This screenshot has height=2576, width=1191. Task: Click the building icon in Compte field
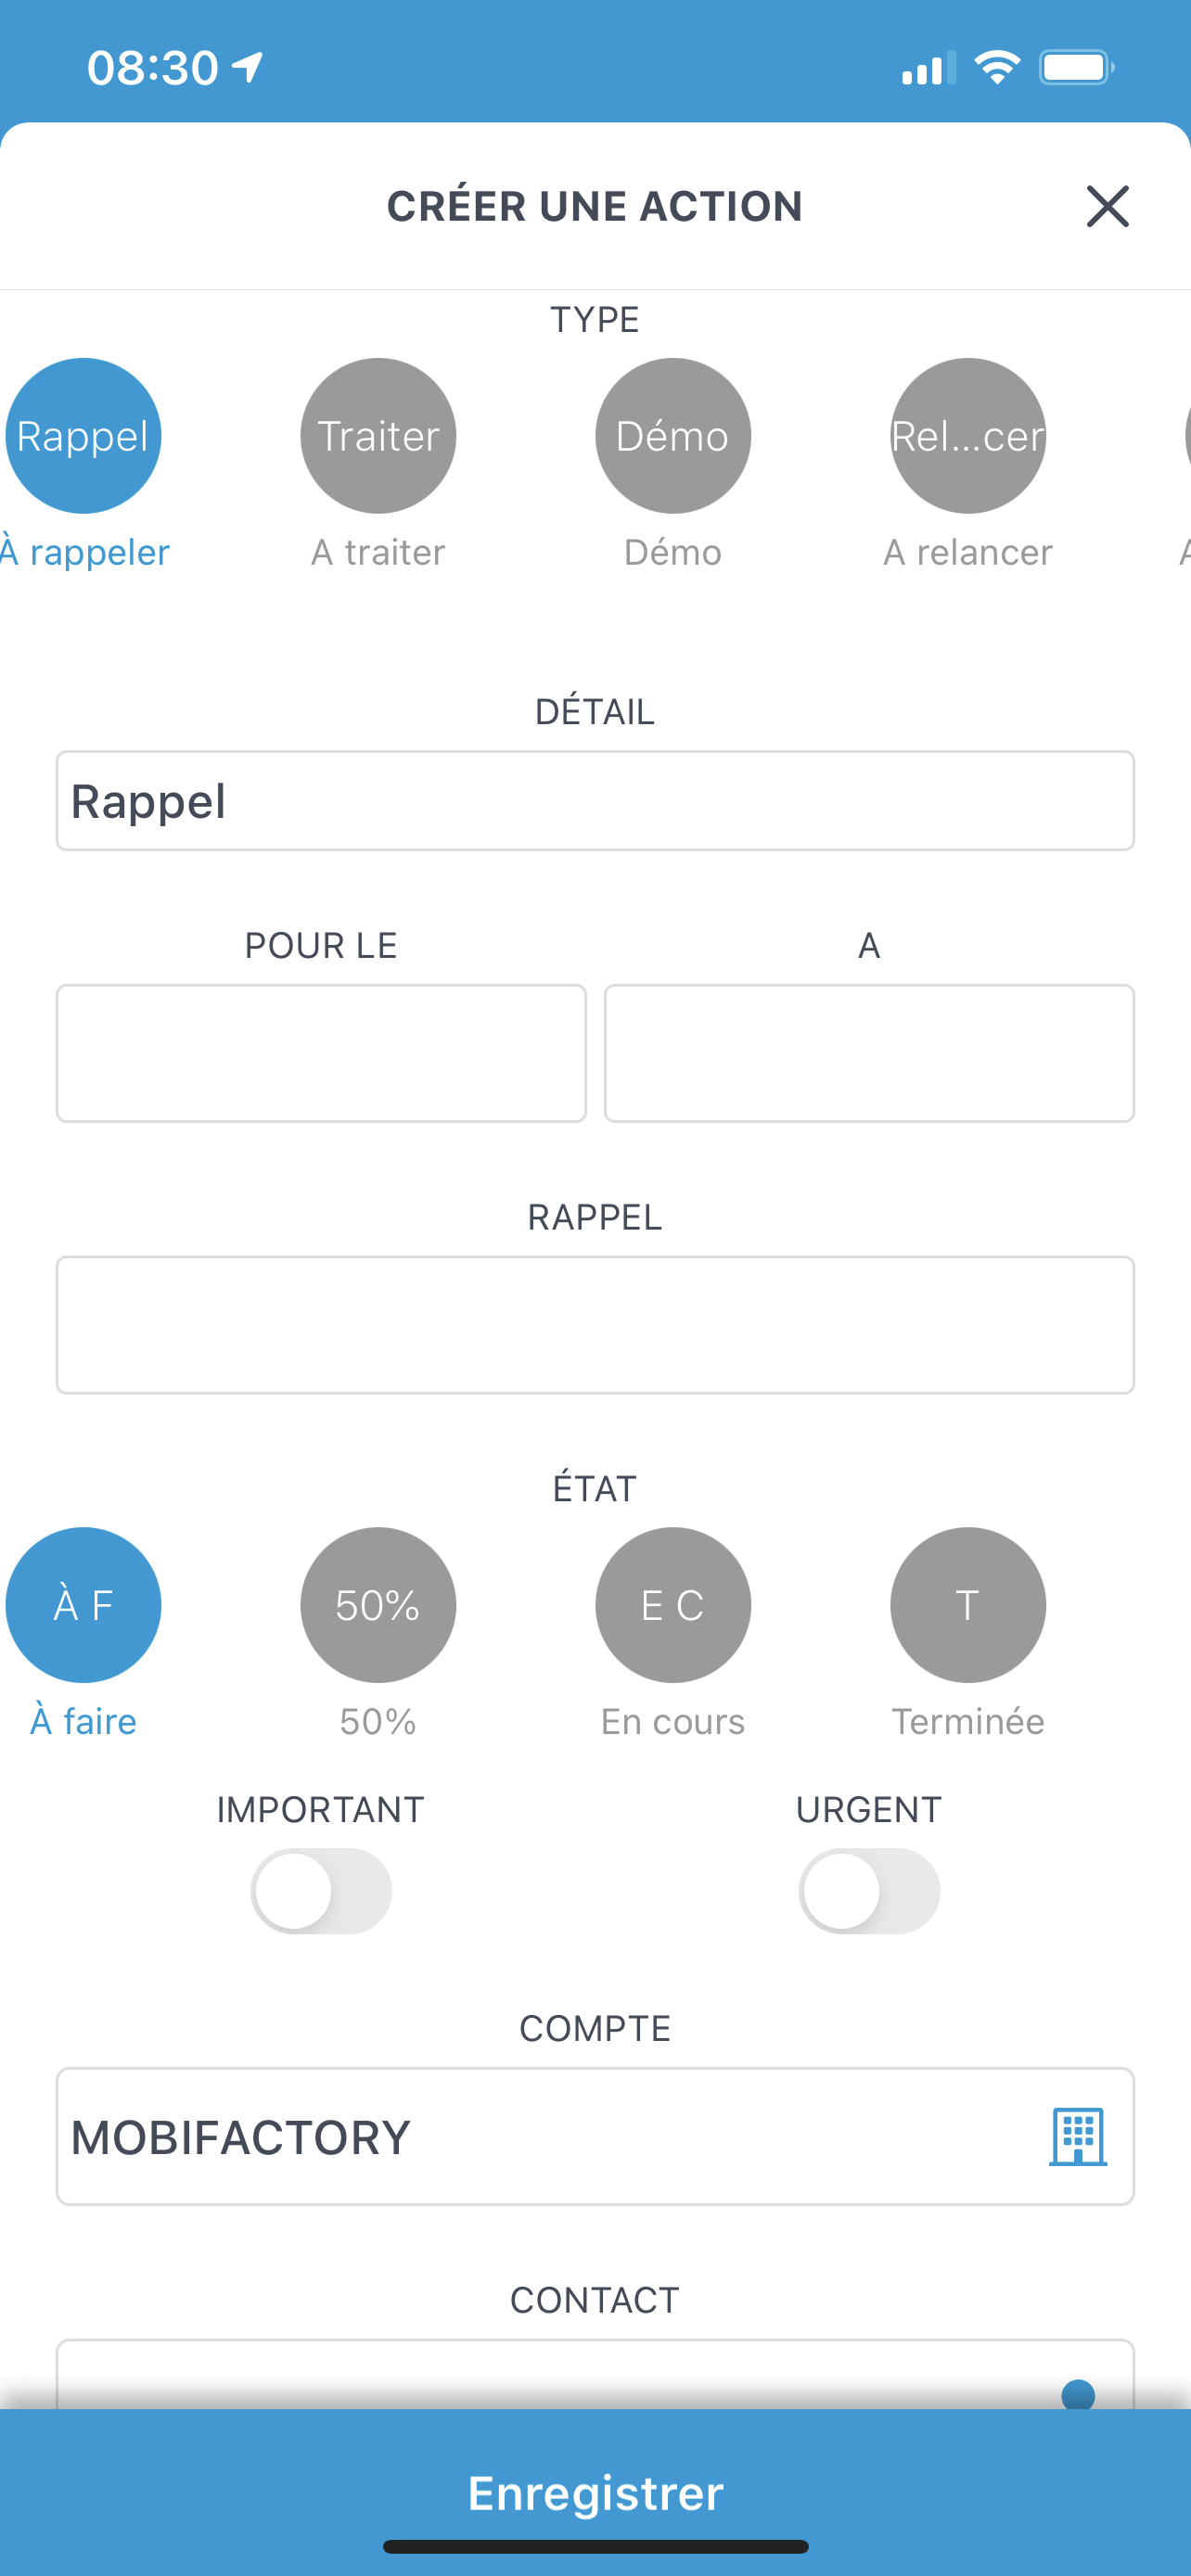(1077, 2136)
